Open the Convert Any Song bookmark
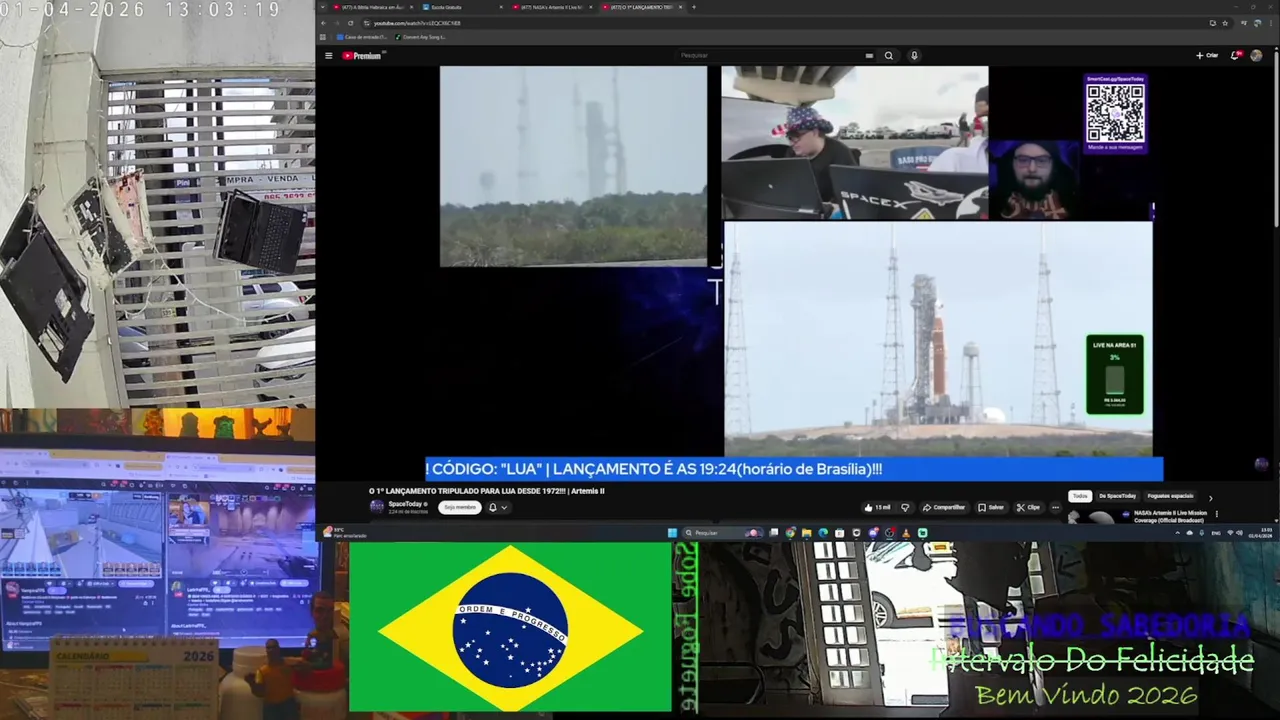Image resolution: width=1280 pixels, height=720 pixels. pos(421,37)
